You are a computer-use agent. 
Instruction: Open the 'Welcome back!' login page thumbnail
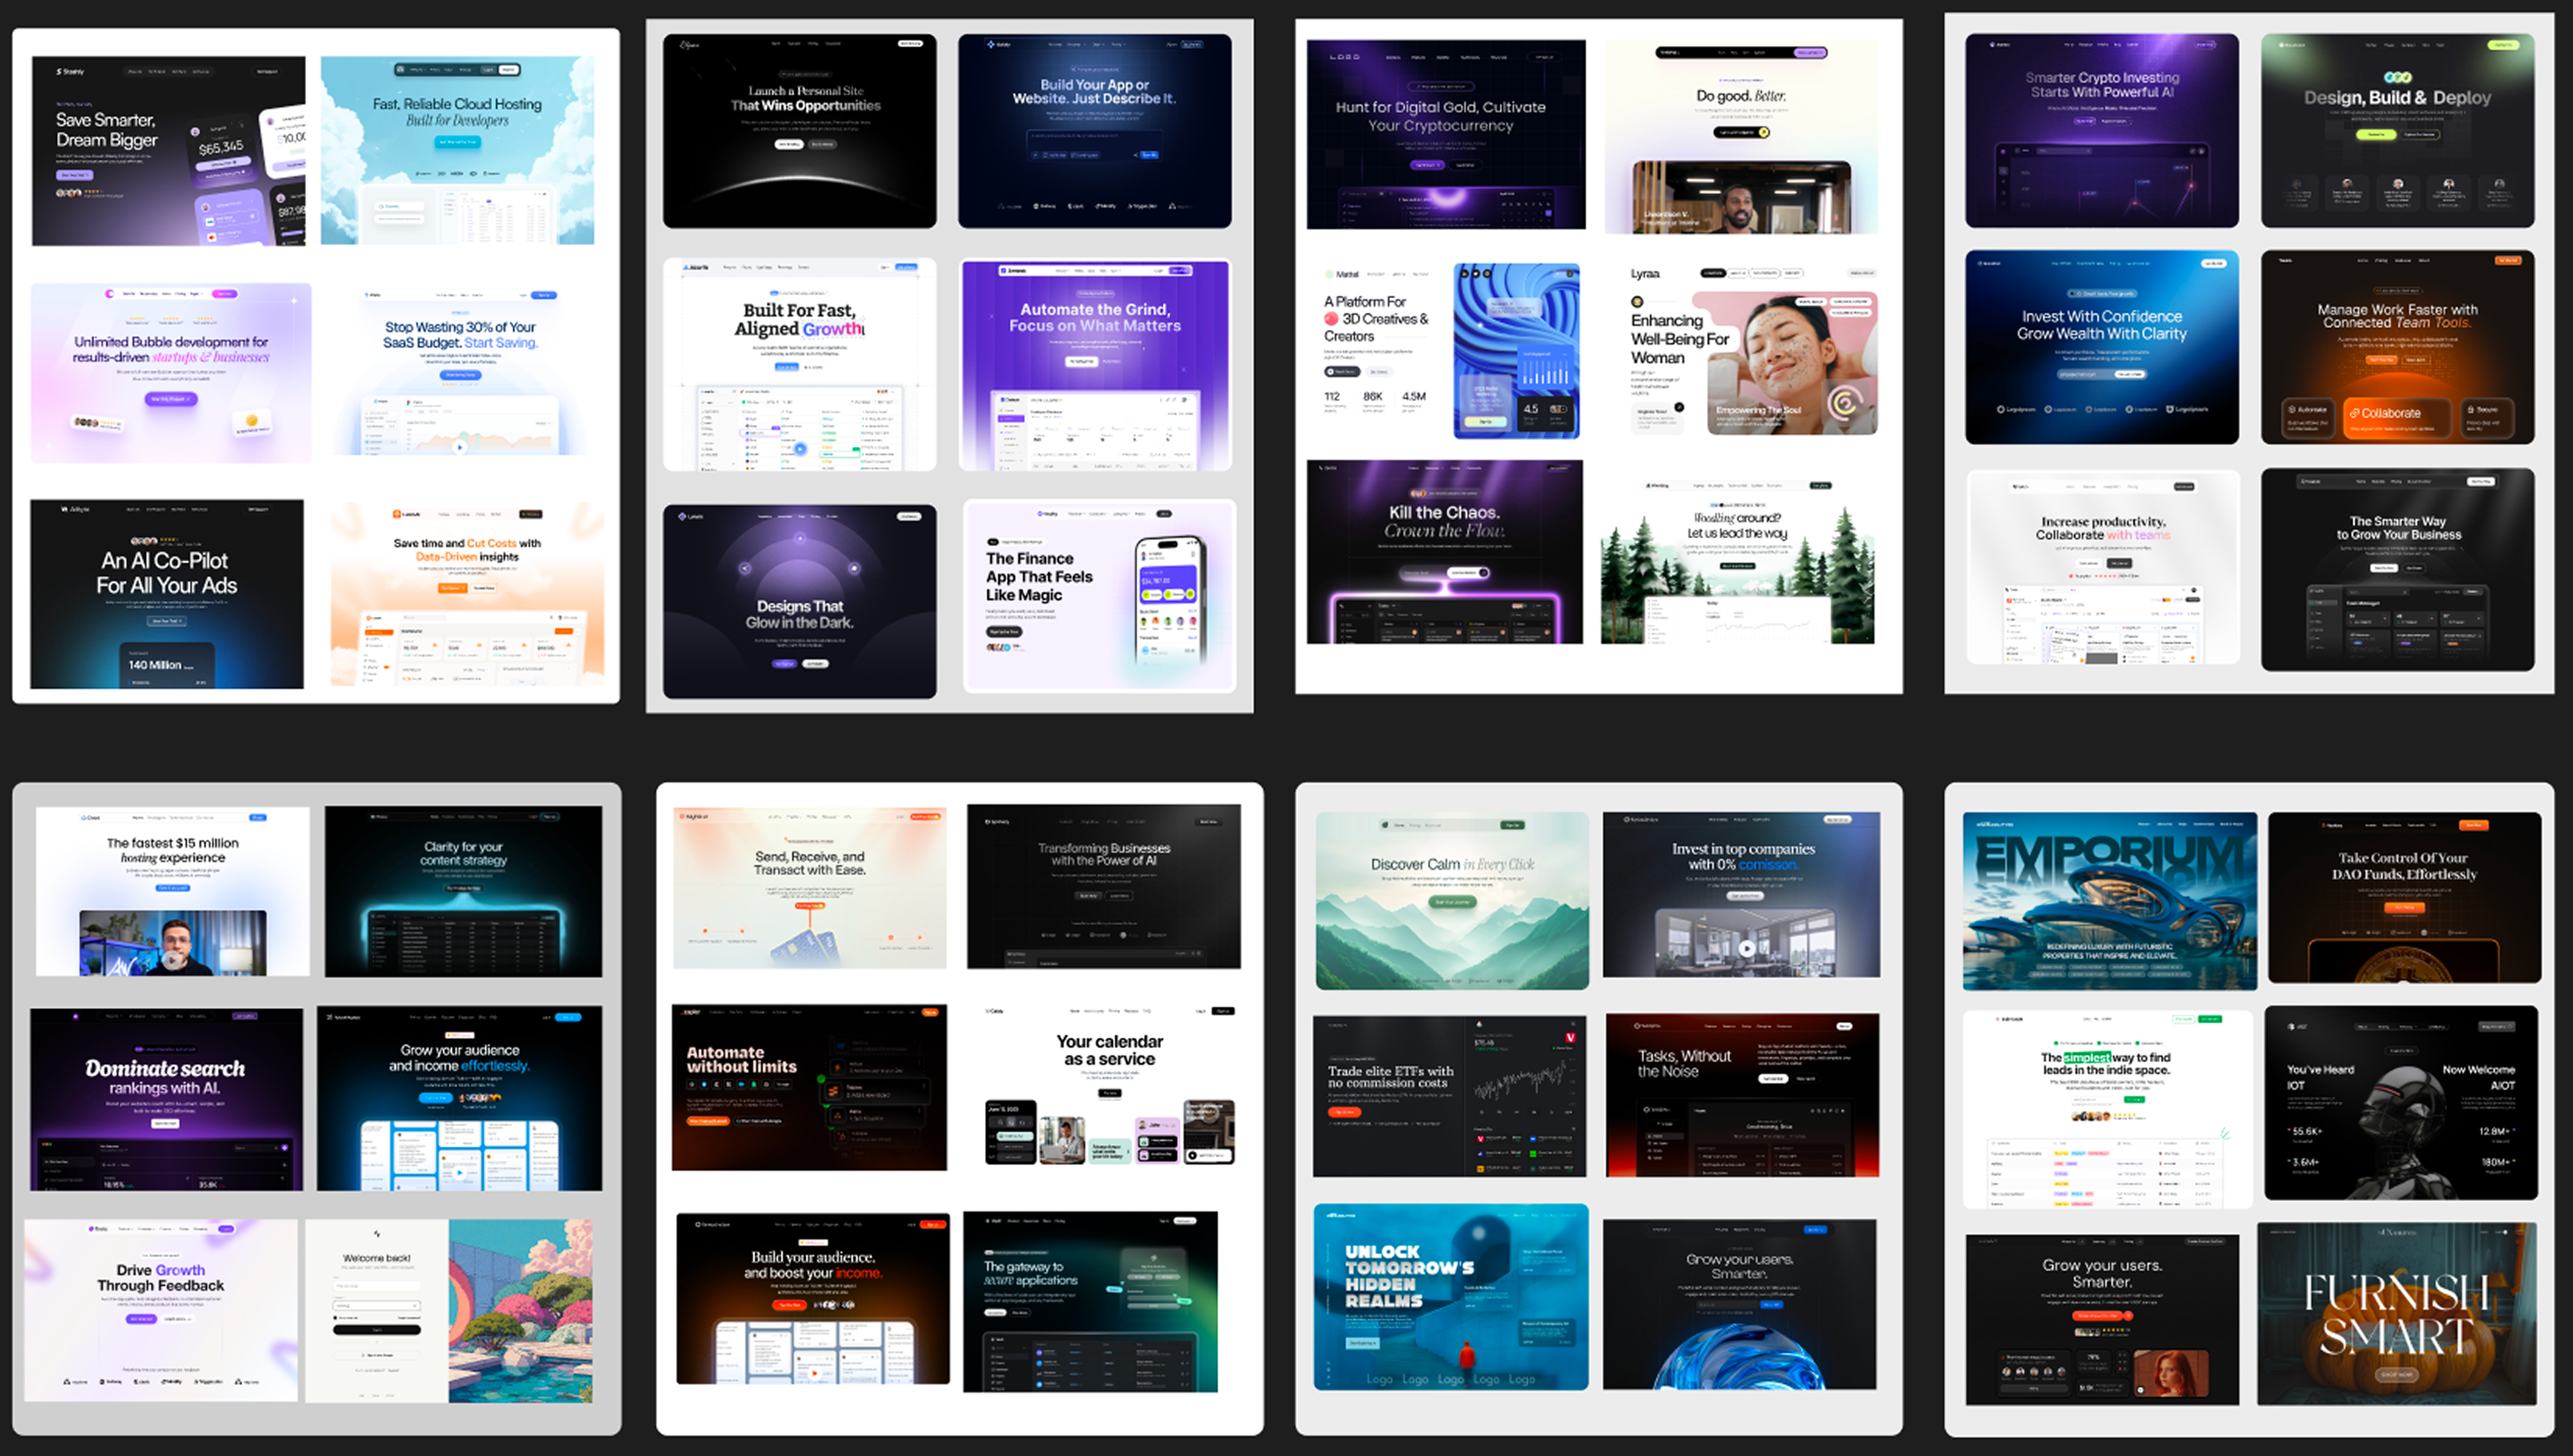[449, 1310]
